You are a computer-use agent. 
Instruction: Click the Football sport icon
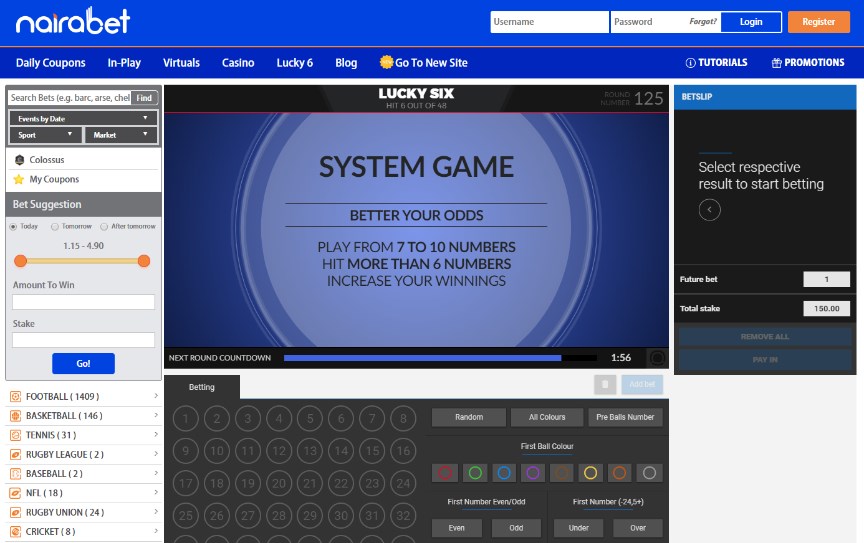click(x=15, y=396)
